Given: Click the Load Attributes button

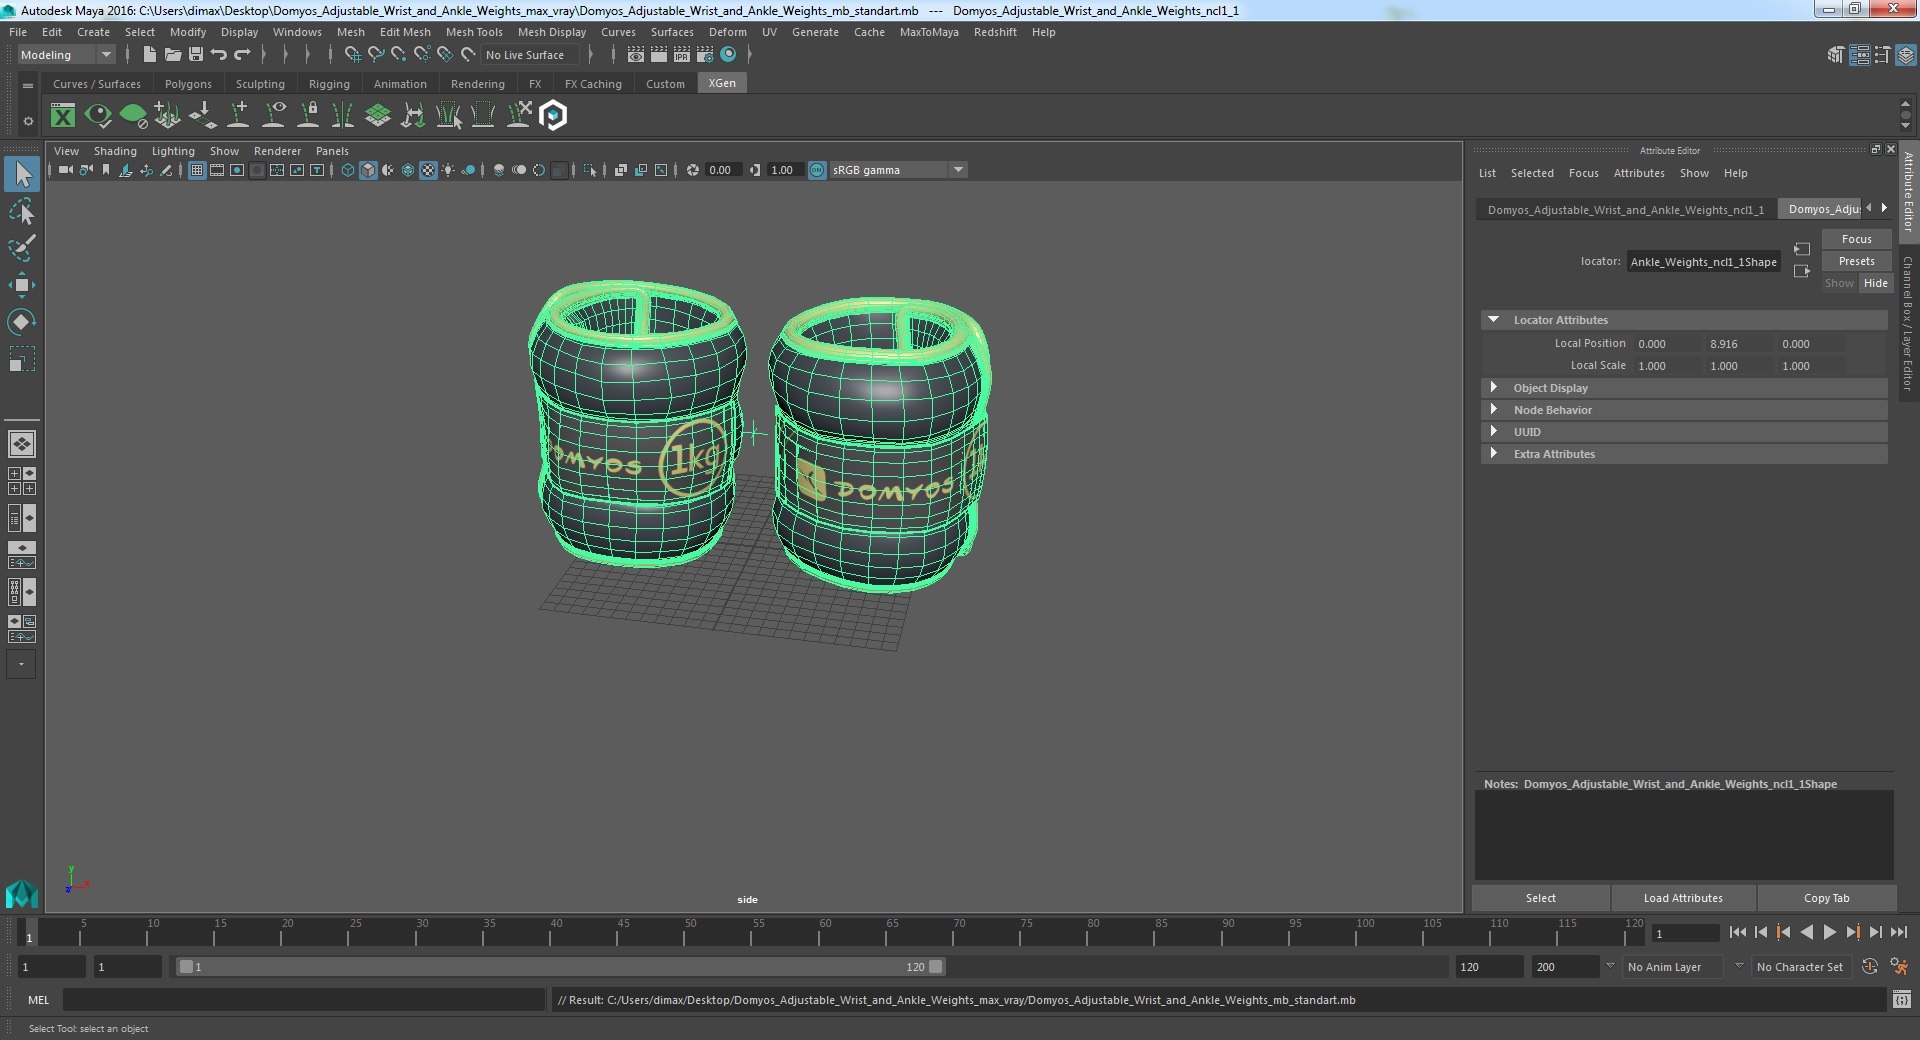Looking at the screenshot, I should point(1682,898).
